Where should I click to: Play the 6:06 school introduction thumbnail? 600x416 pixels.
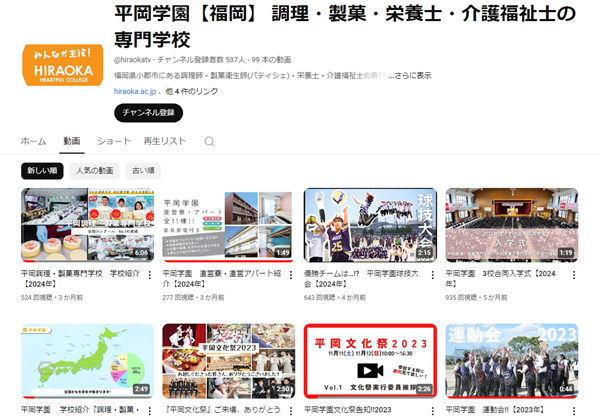pos(88,225)
